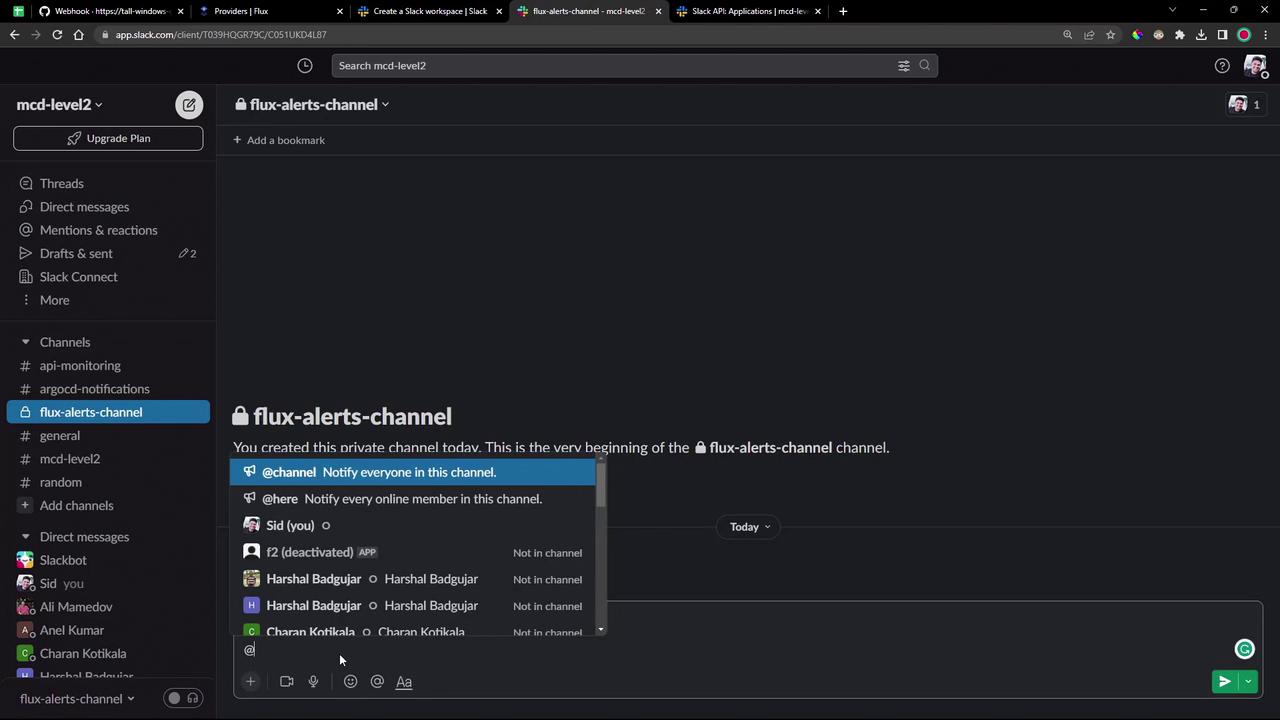Image resolution: width=1280 pixels, height=720 pixels.
Task: Switch to the Webhook GitHub tab
Action: (109, 11)
